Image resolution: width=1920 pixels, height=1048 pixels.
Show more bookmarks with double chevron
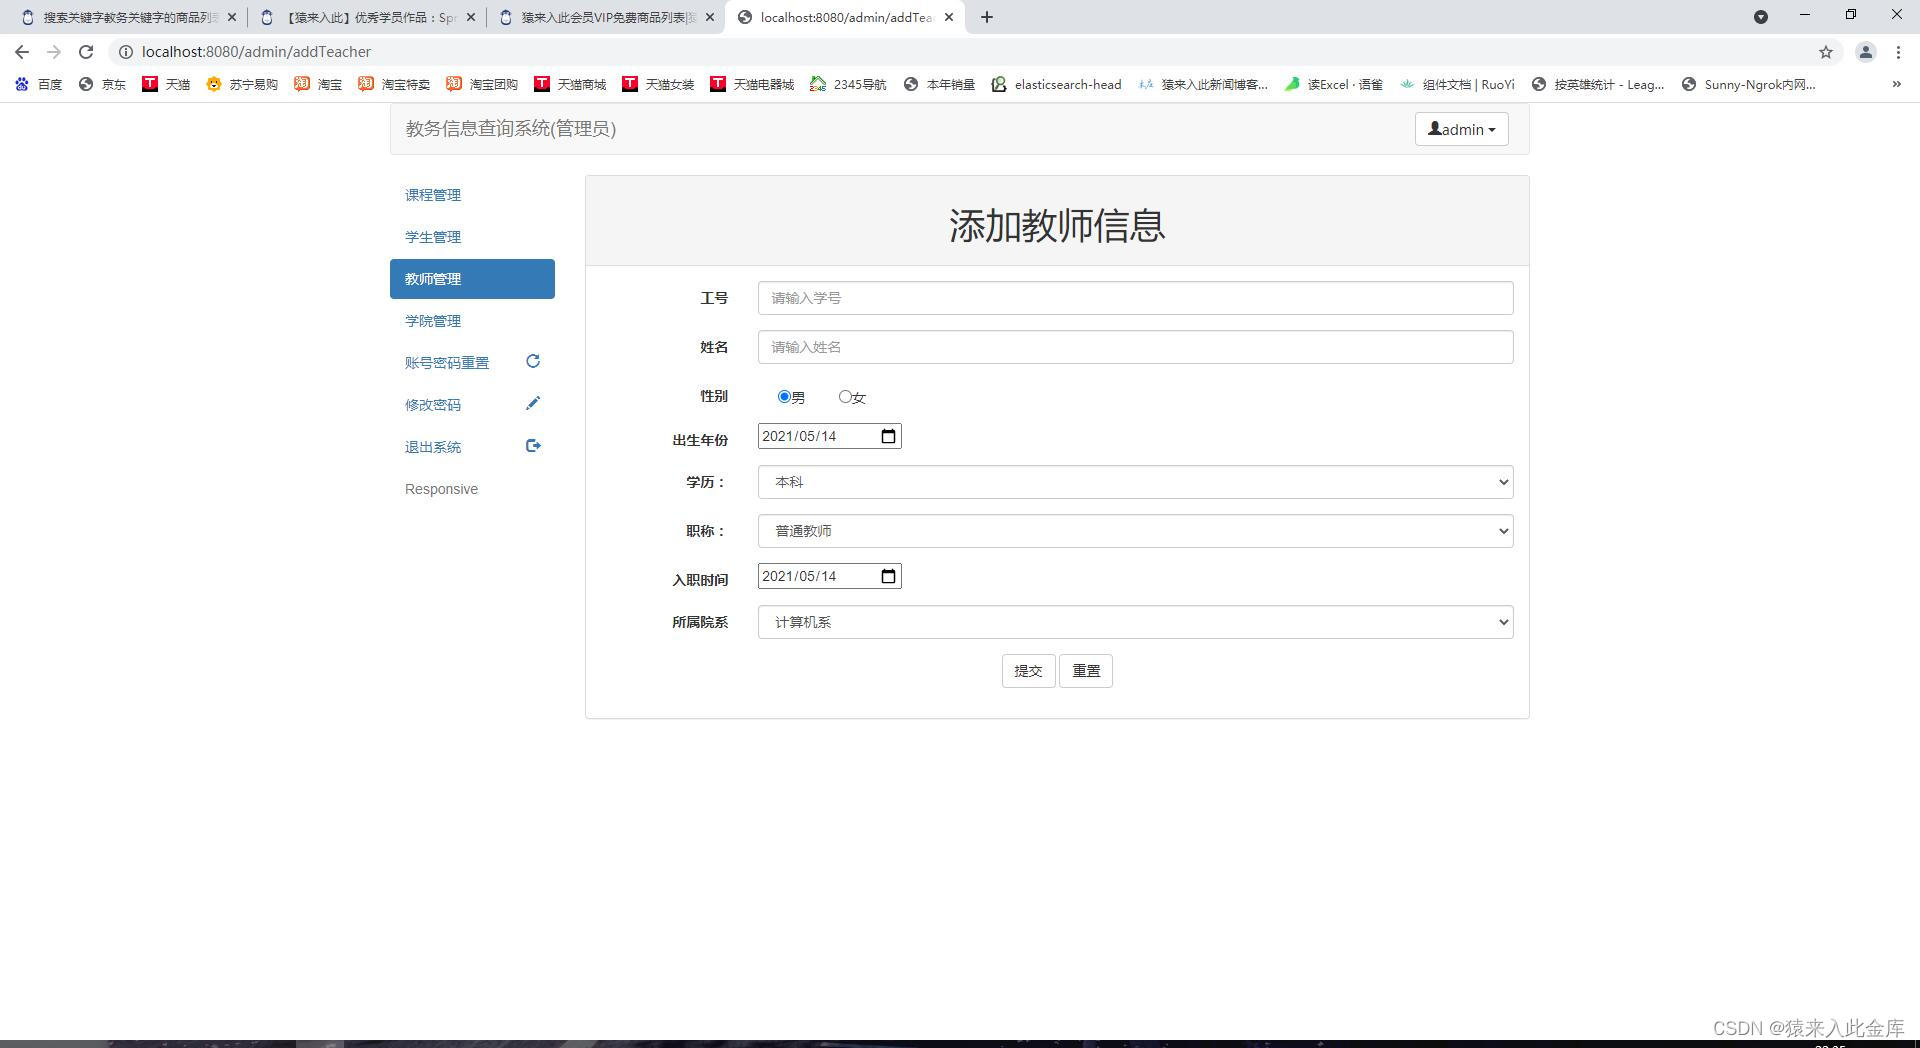pyautogui.click(x=1897, y=84)
